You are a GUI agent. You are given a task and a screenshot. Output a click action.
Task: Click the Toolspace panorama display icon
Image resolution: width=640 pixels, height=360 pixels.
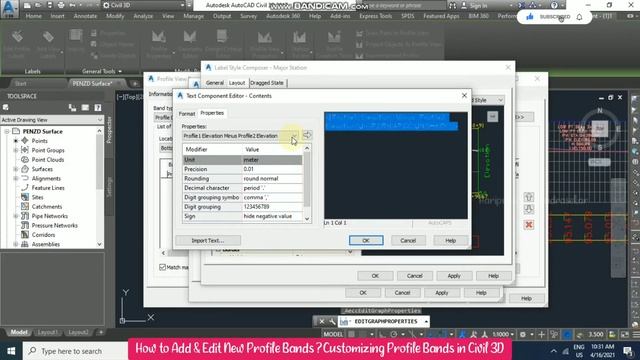click(x=85, y=107)
